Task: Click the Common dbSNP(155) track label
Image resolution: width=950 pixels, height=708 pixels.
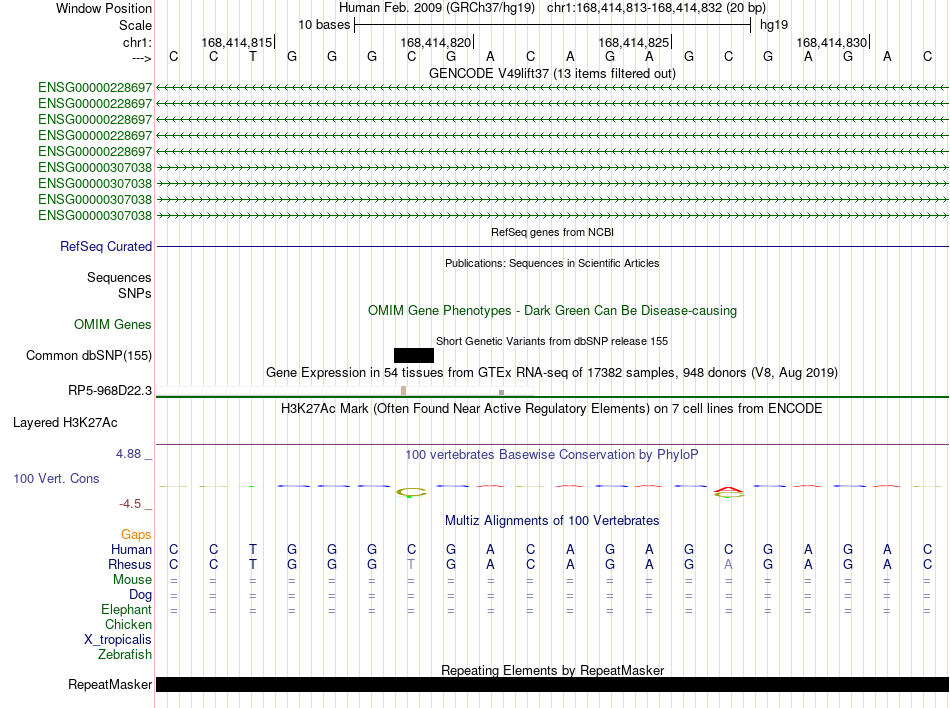Action: coord(89,356)
